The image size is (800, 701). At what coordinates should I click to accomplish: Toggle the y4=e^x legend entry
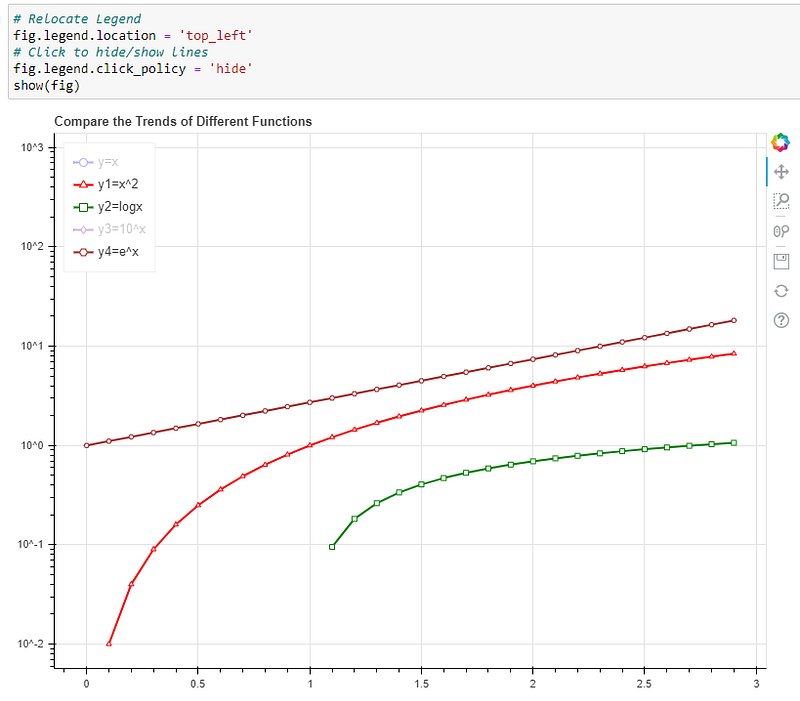coord(106,252)
